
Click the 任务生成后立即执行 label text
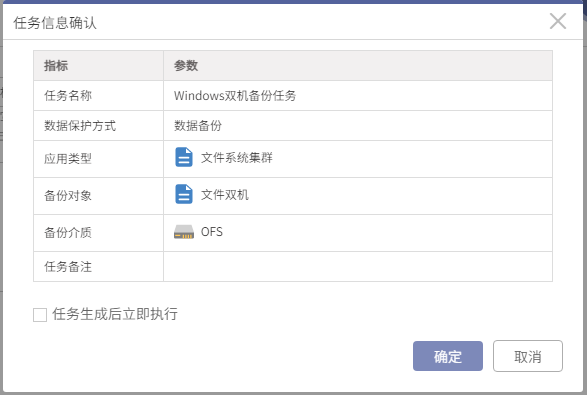coord(115,314)
